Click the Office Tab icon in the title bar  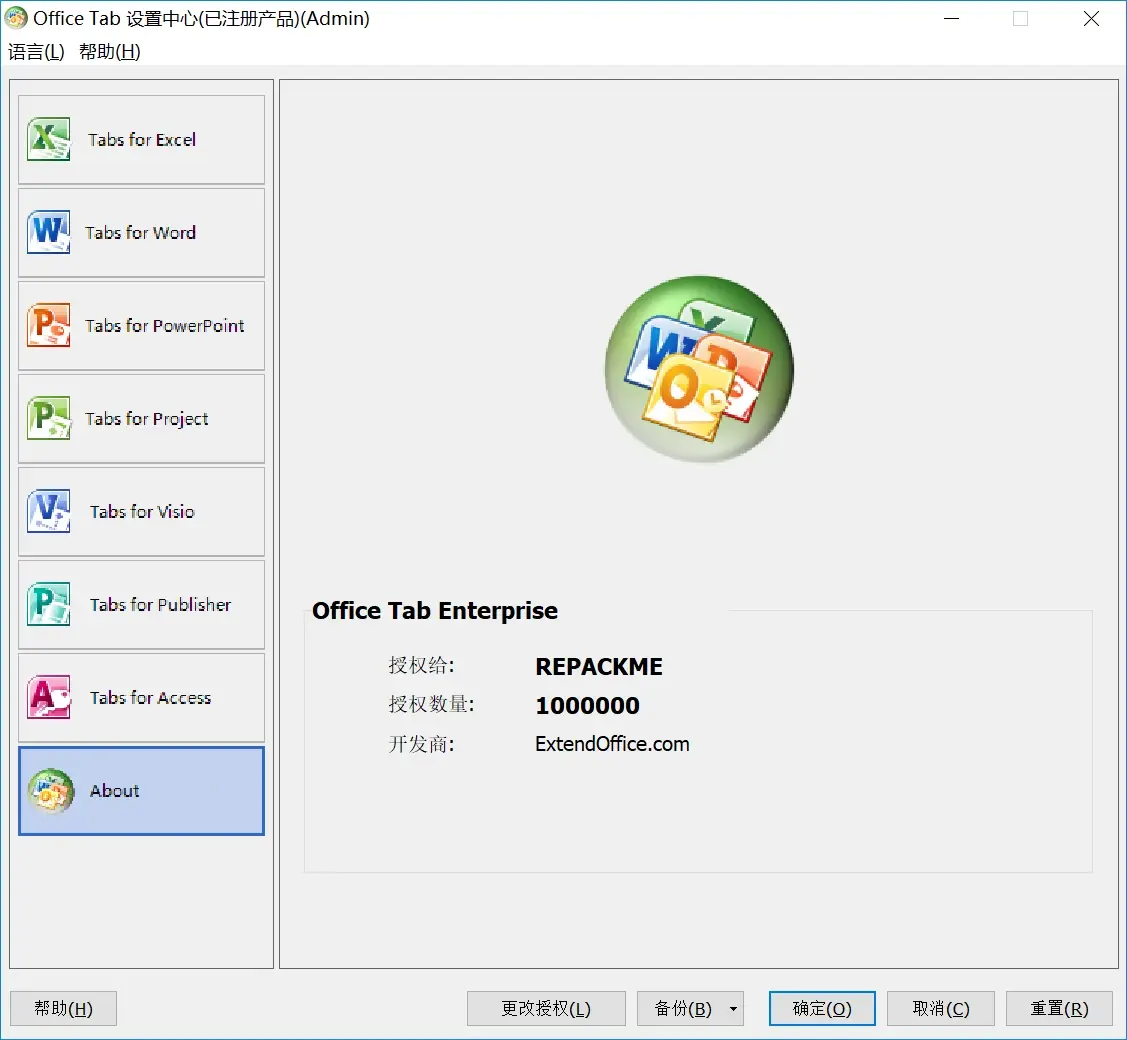point(16,18)
